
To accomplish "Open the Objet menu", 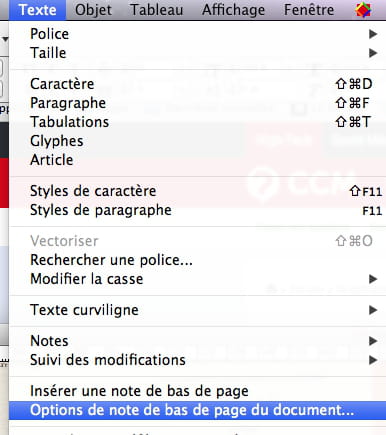I will click(x=93, y=10).
